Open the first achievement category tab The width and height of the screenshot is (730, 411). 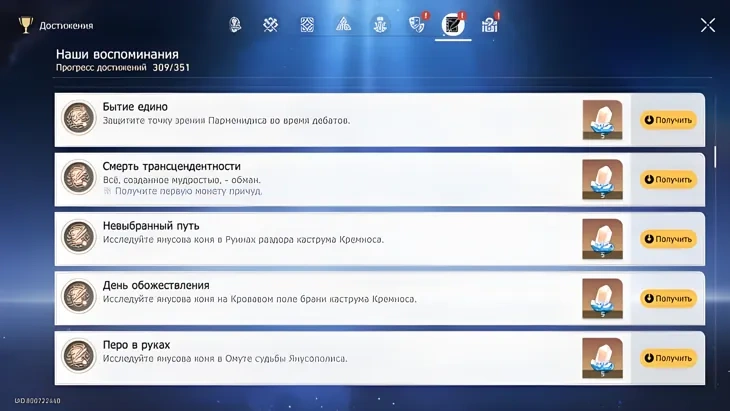pyautogui.click(x=236, y=25)
